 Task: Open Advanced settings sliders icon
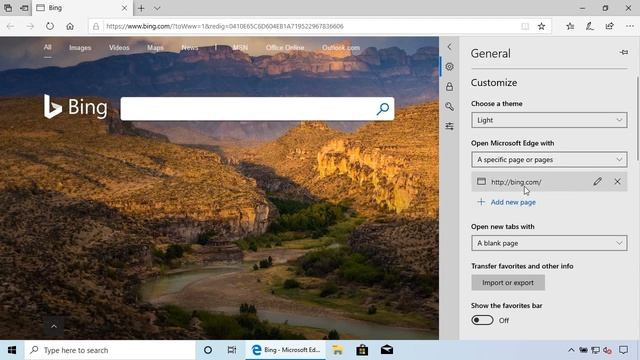tap(449, 126)
